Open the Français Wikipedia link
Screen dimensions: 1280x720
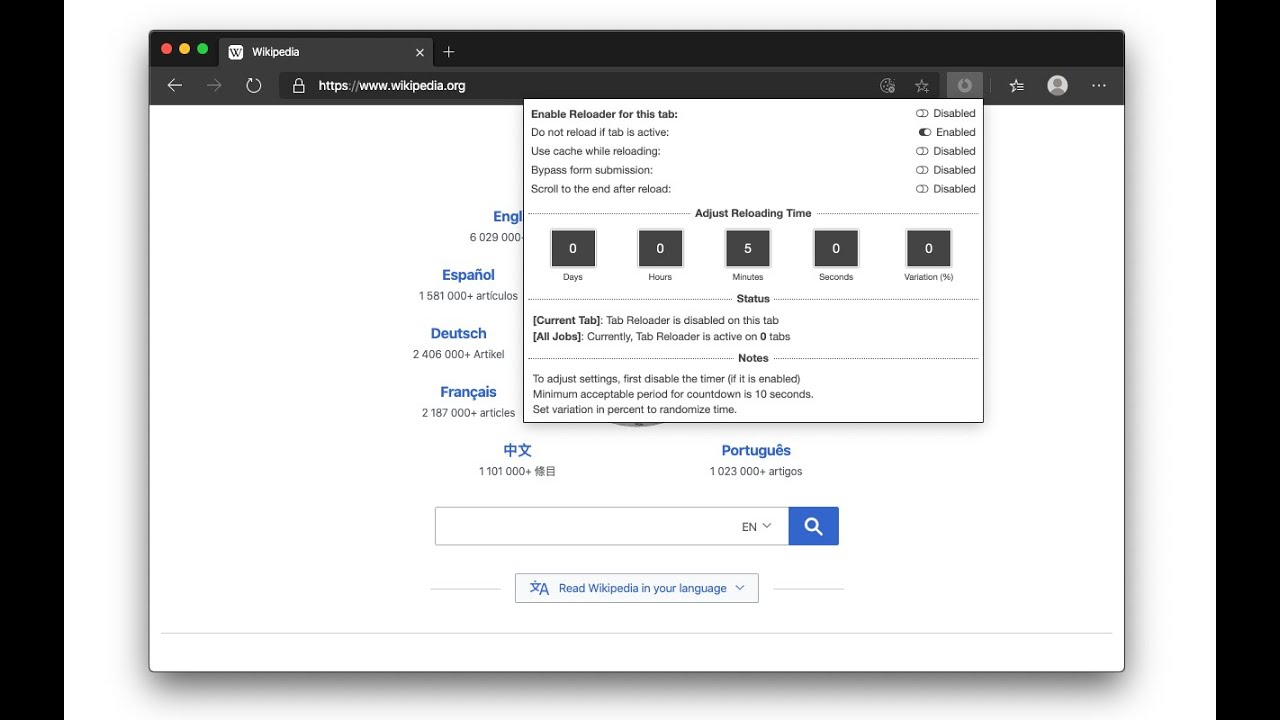(x=468, y=392)
